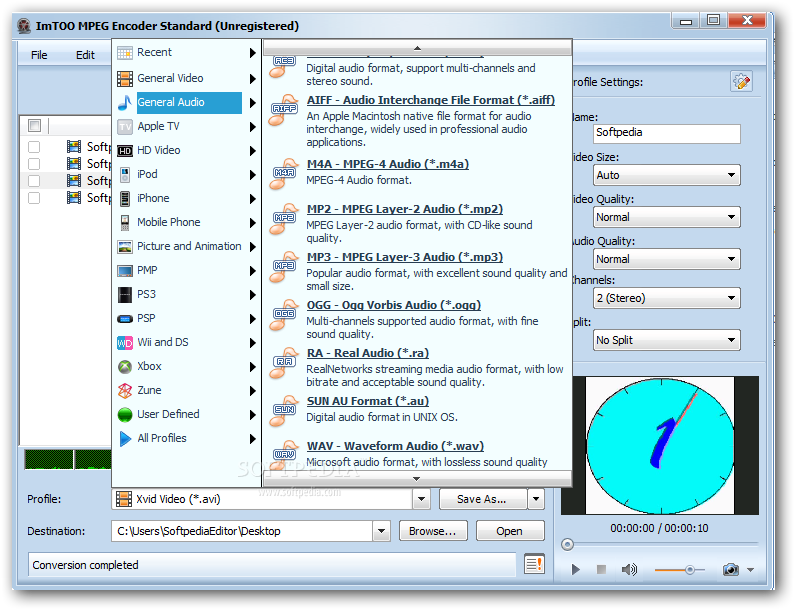Image resolution: width=795 pixels, height=610 pixels.
Task: Click the Save As button
Action: coord(483,499)
